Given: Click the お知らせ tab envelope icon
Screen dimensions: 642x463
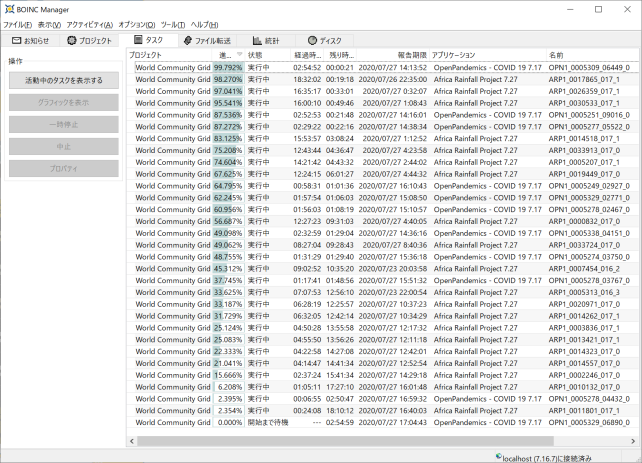Looking at the screenshot, I should pos(16,41).
